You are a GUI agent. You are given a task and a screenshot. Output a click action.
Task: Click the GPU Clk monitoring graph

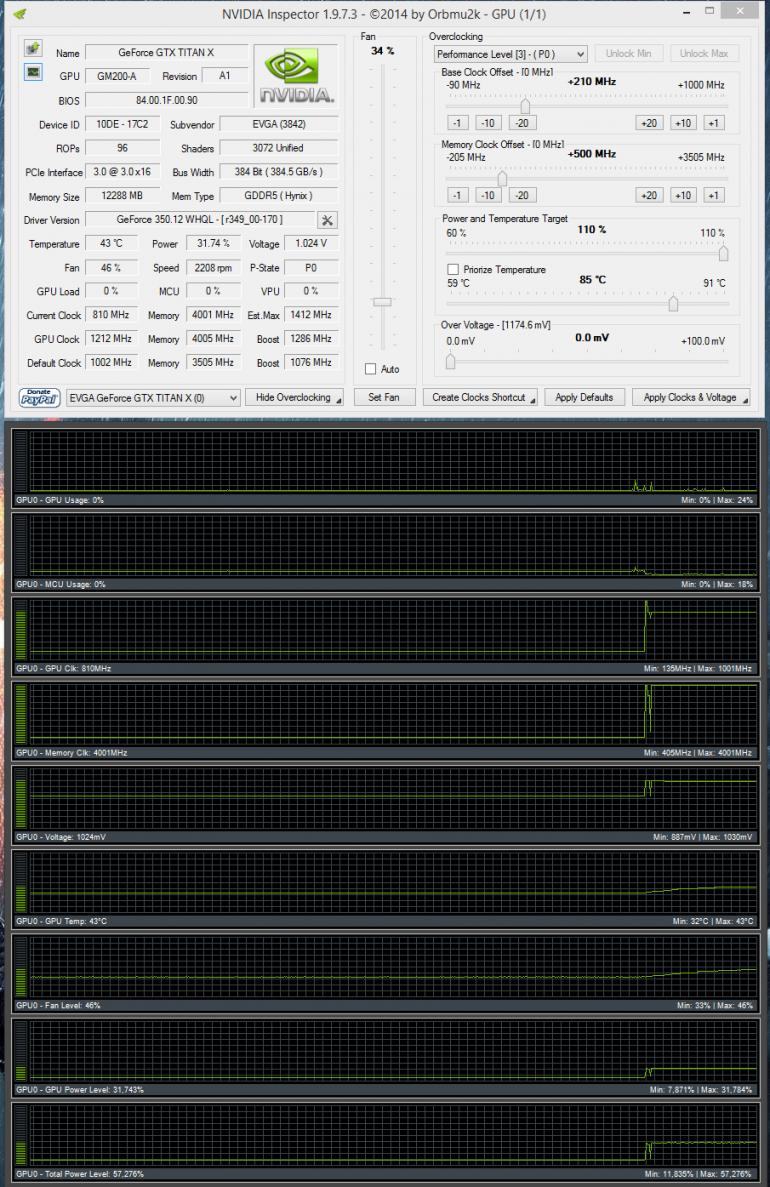[x=386, y=636]
